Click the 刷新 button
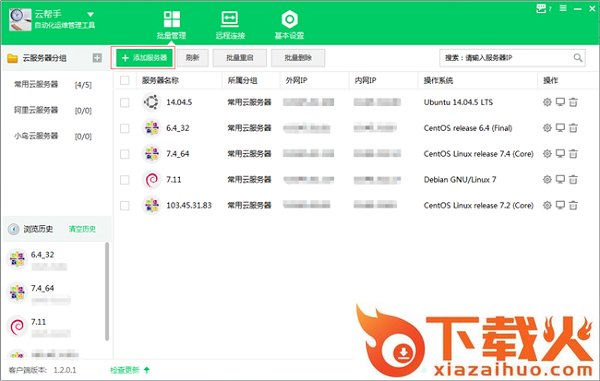Image resolution: width=600 pixels, height=381 pixels. coord(192,58)
